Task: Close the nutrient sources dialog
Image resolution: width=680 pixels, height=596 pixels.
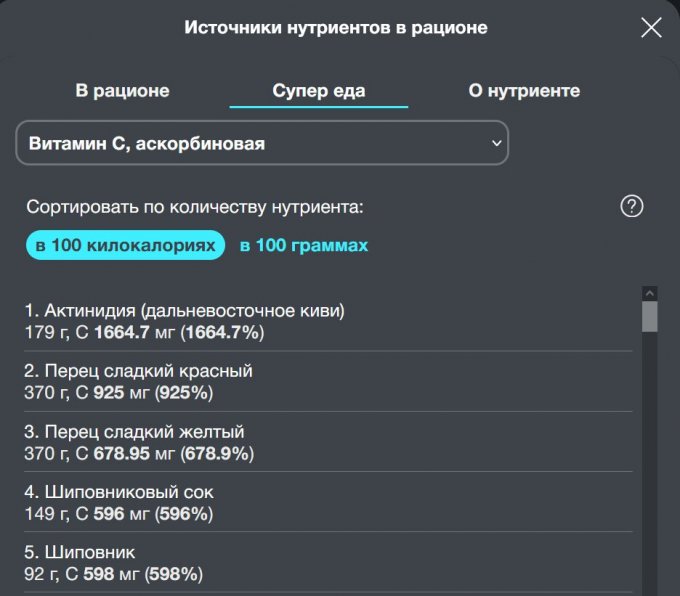Action: [651, 28]
